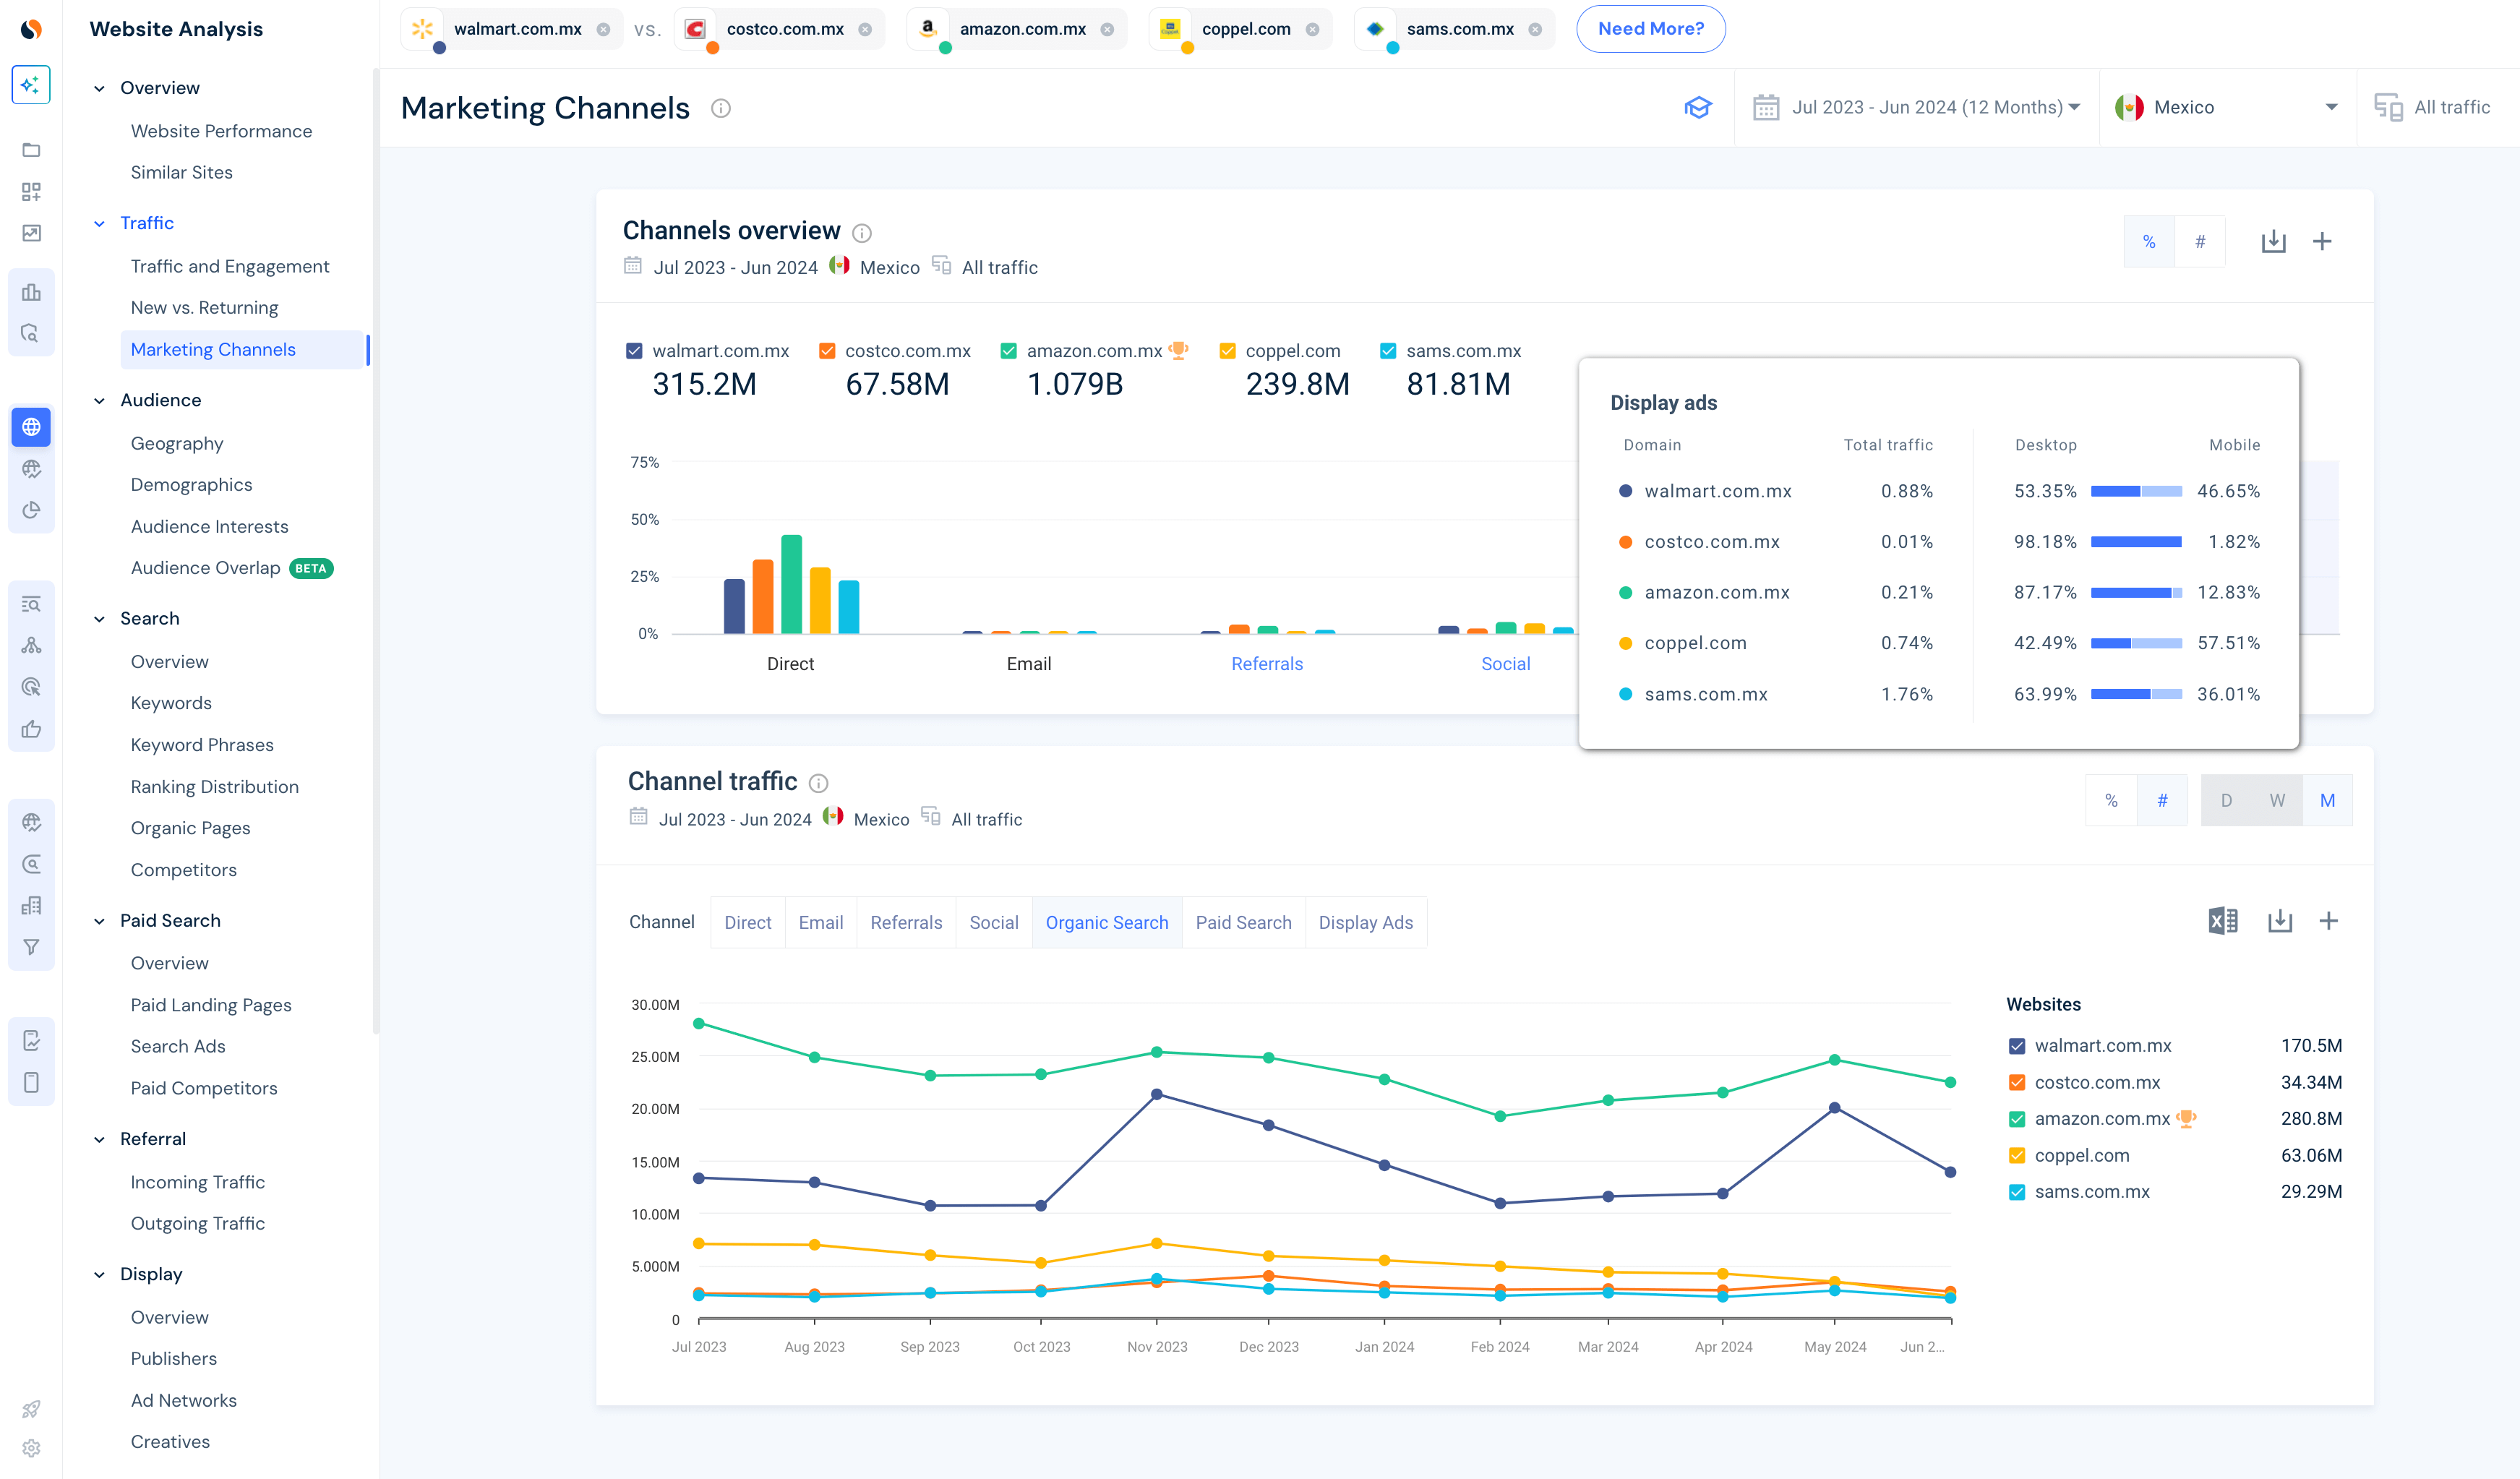Viewport: 2520px width, 1479px height.
Task: Uncheck costco.com.mx in Channels overview legend
Action: click(x=827, y=351)
